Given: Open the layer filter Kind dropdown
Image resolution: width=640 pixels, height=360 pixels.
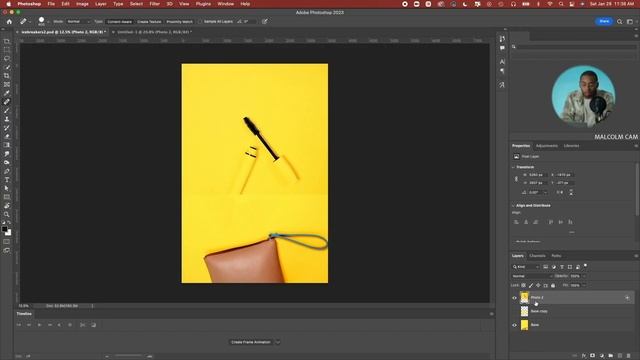Looking at the screenshot, I should (526, 267).
